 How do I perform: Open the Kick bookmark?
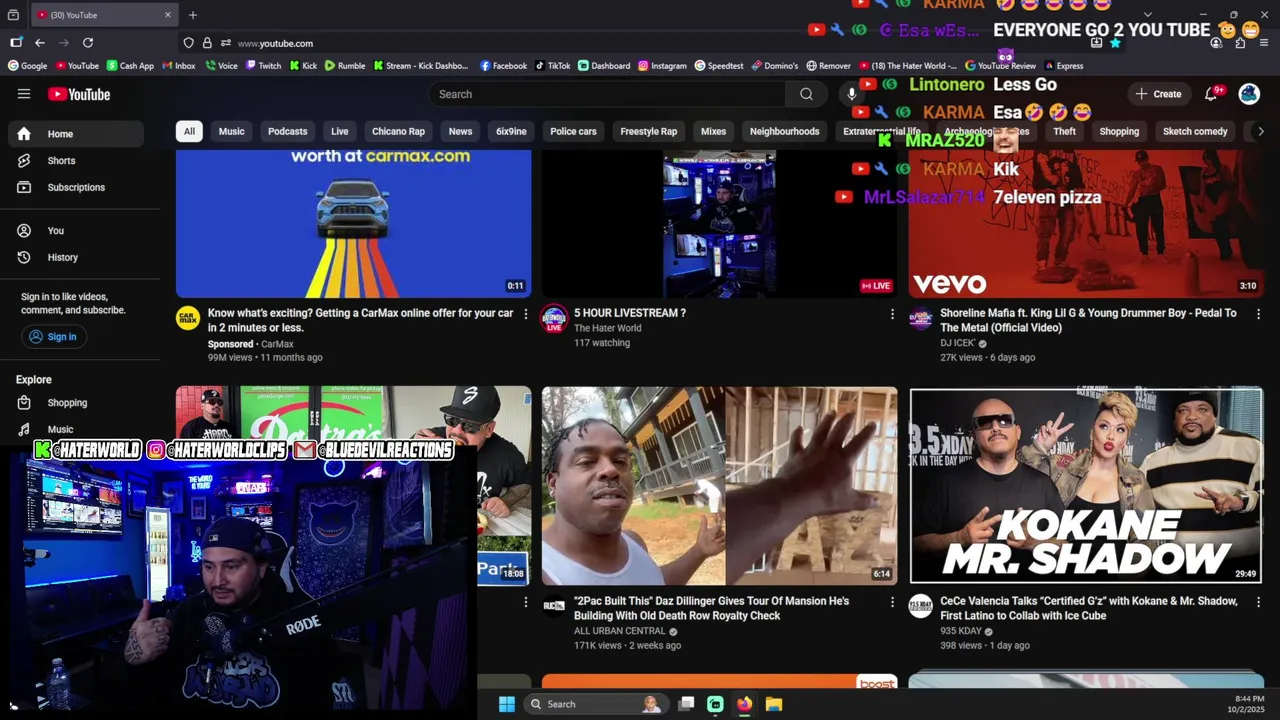tap(303, 66)
